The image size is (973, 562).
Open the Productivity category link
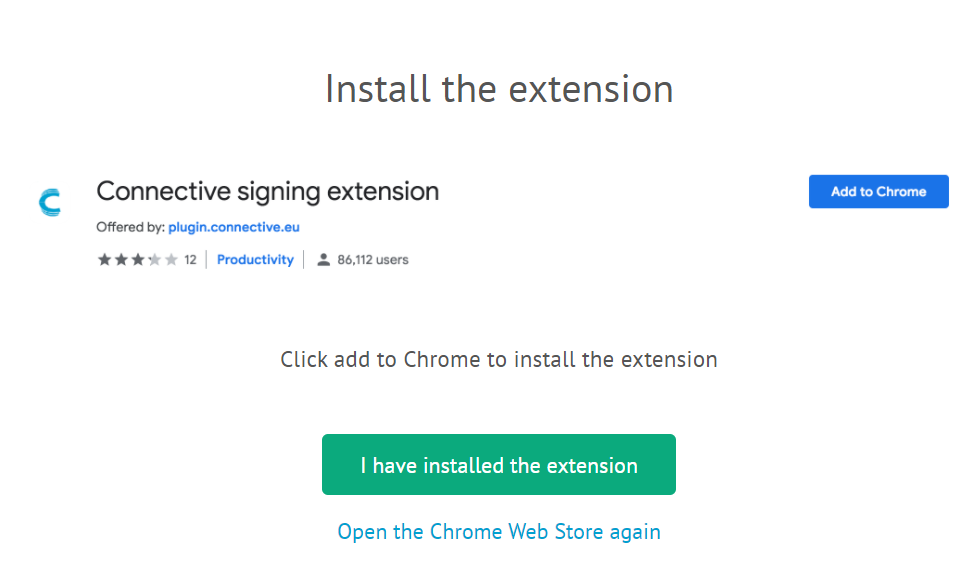(x=255, y=260)
